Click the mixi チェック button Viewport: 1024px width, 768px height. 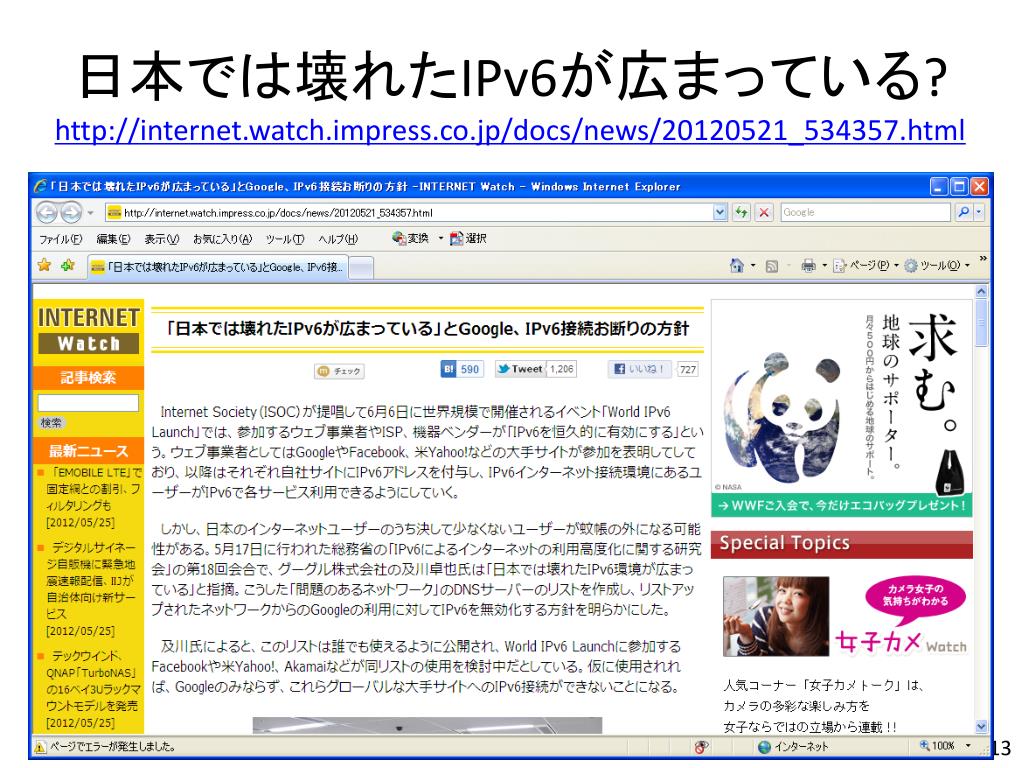pos(339,371)
